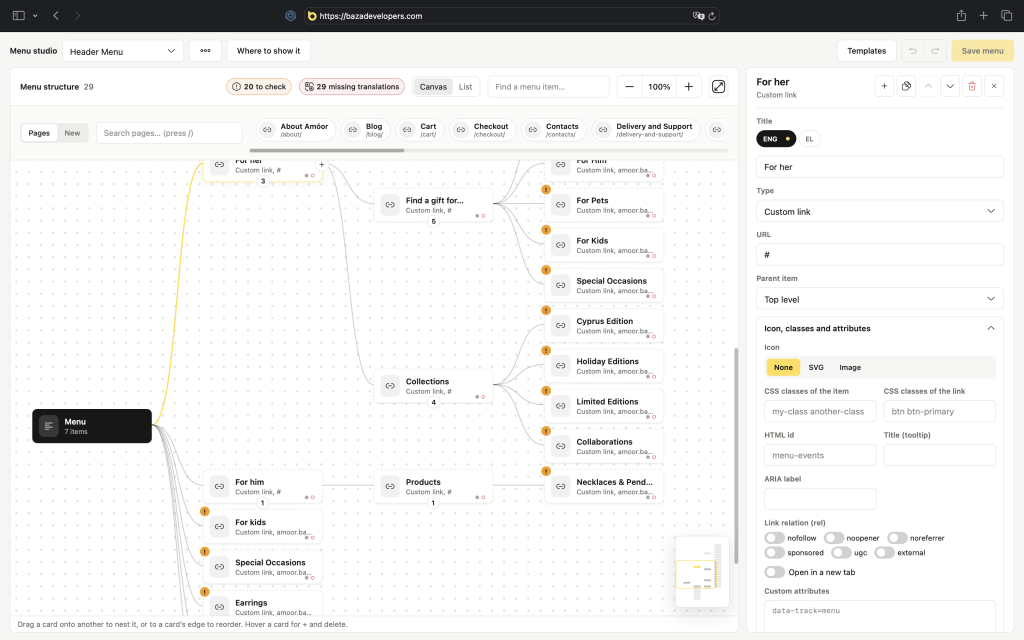
Task: Expand For him children count 1
Action: click(x=263, y=503)
